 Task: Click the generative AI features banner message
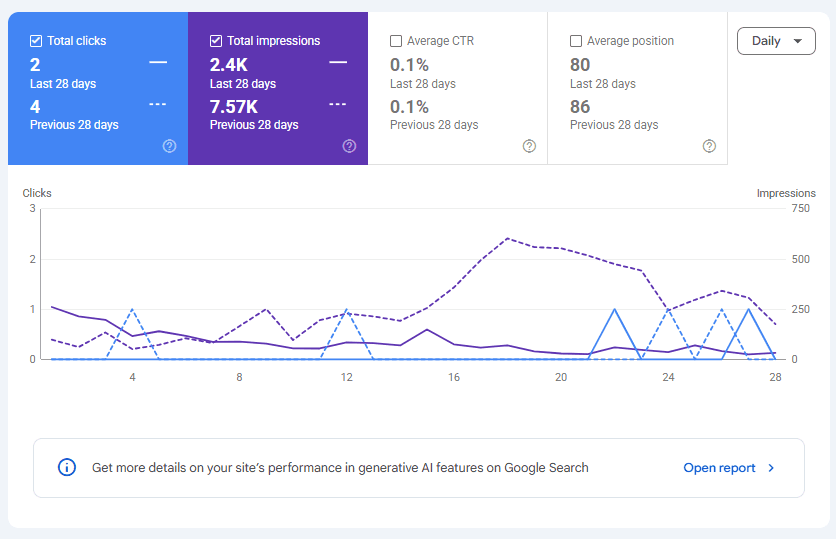click(340, 468)
